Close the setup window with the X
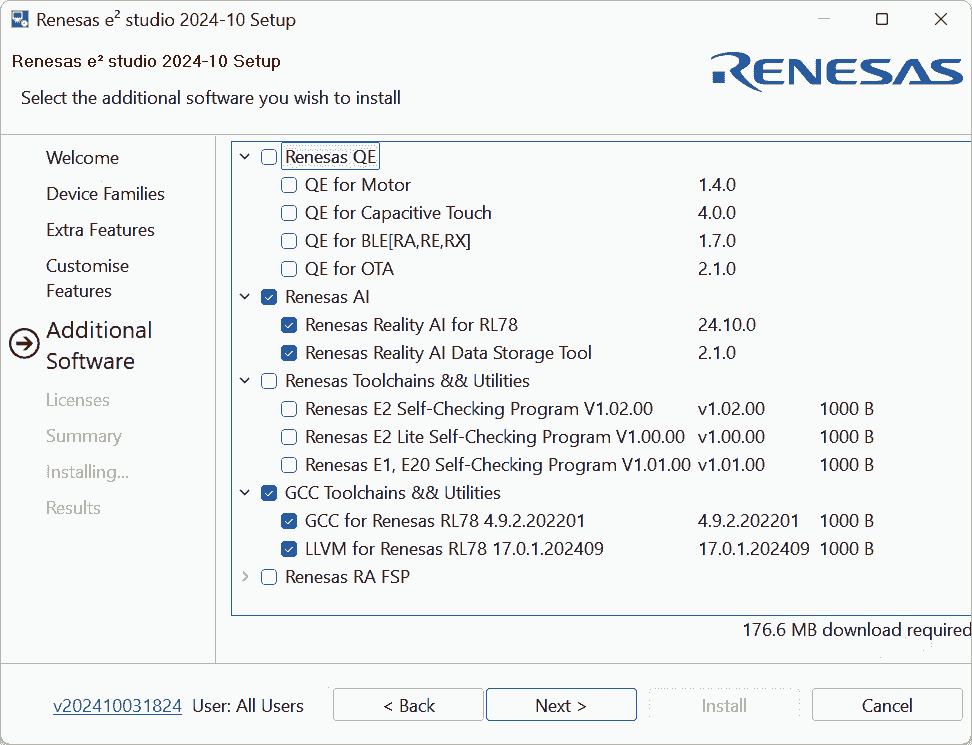The height and width of the screenshot is (745, 972). [940, 20]
